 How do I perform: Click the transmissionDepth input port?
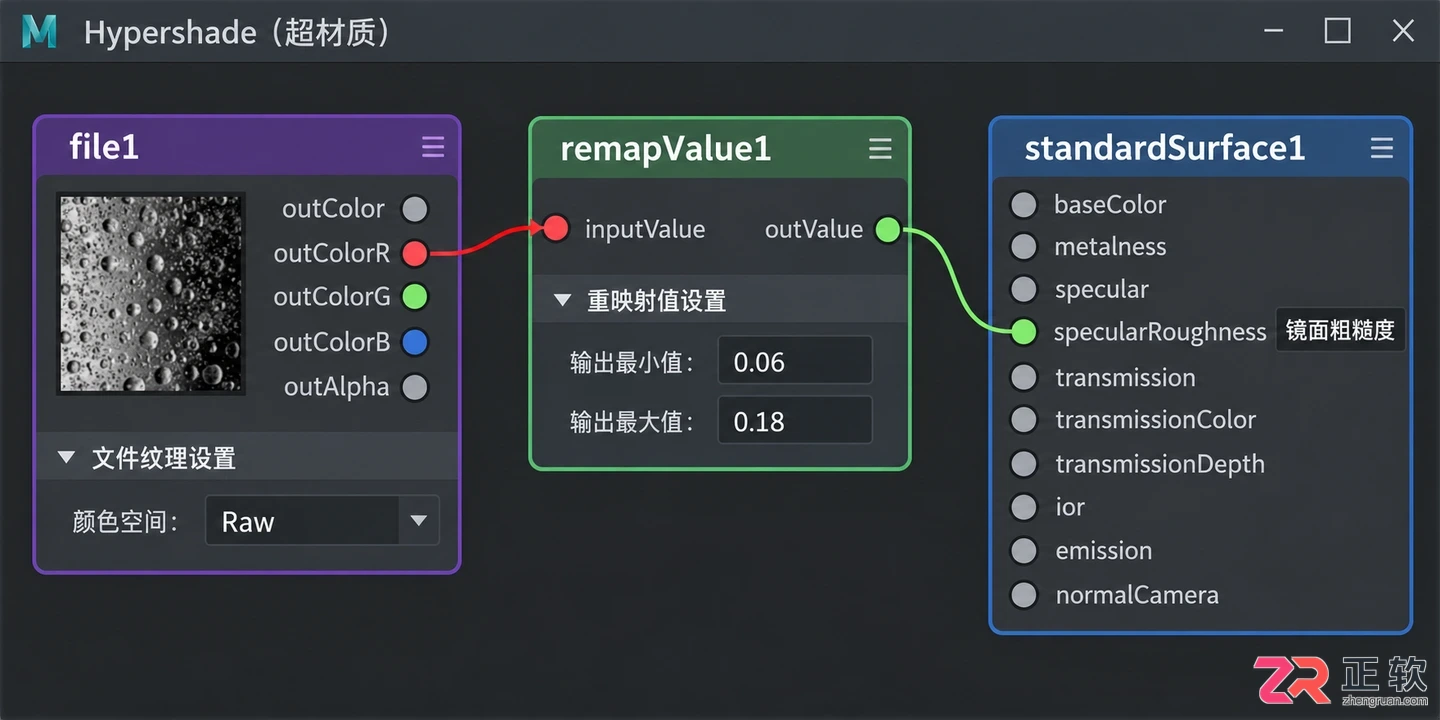pyautogui.click(x=1024, y=464)
